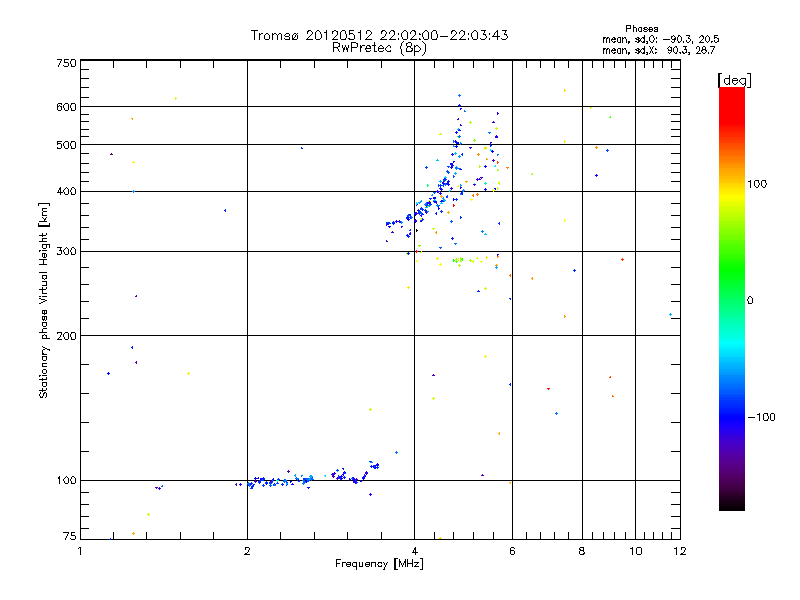Click the x-axis "2" frequency tick label
The image size is (800, 600).
247,551
